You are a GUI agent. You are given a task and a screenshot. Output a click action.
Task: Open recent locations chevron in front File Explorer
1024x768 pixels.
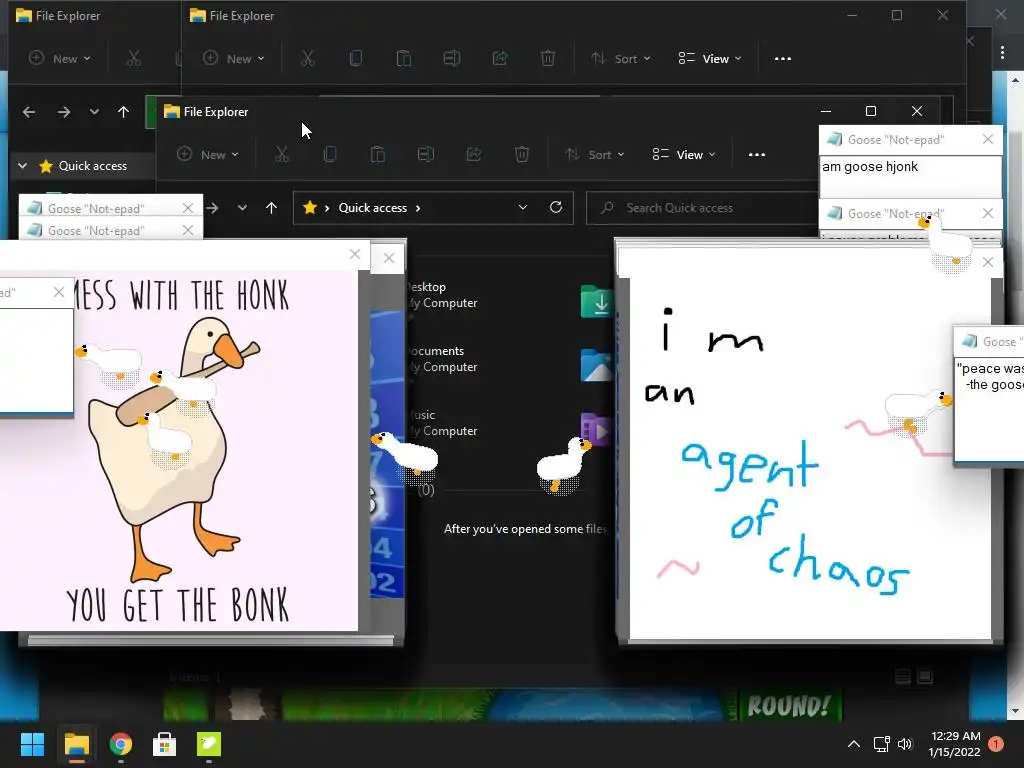click(242, 208)
